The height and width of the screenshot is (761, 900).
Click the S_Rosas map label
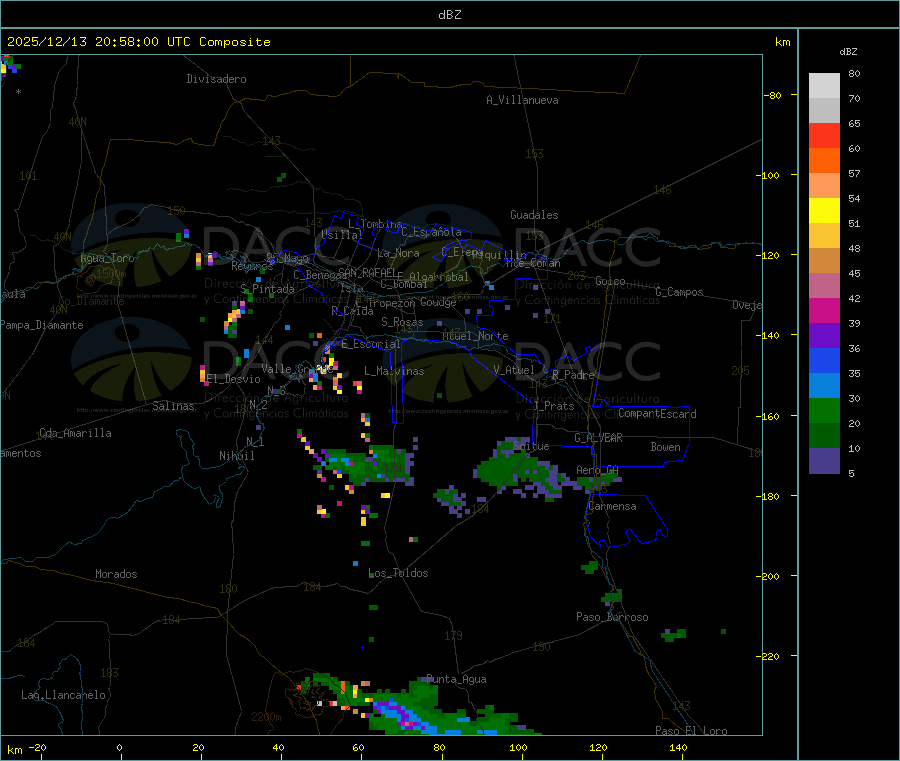coord(402,322)
